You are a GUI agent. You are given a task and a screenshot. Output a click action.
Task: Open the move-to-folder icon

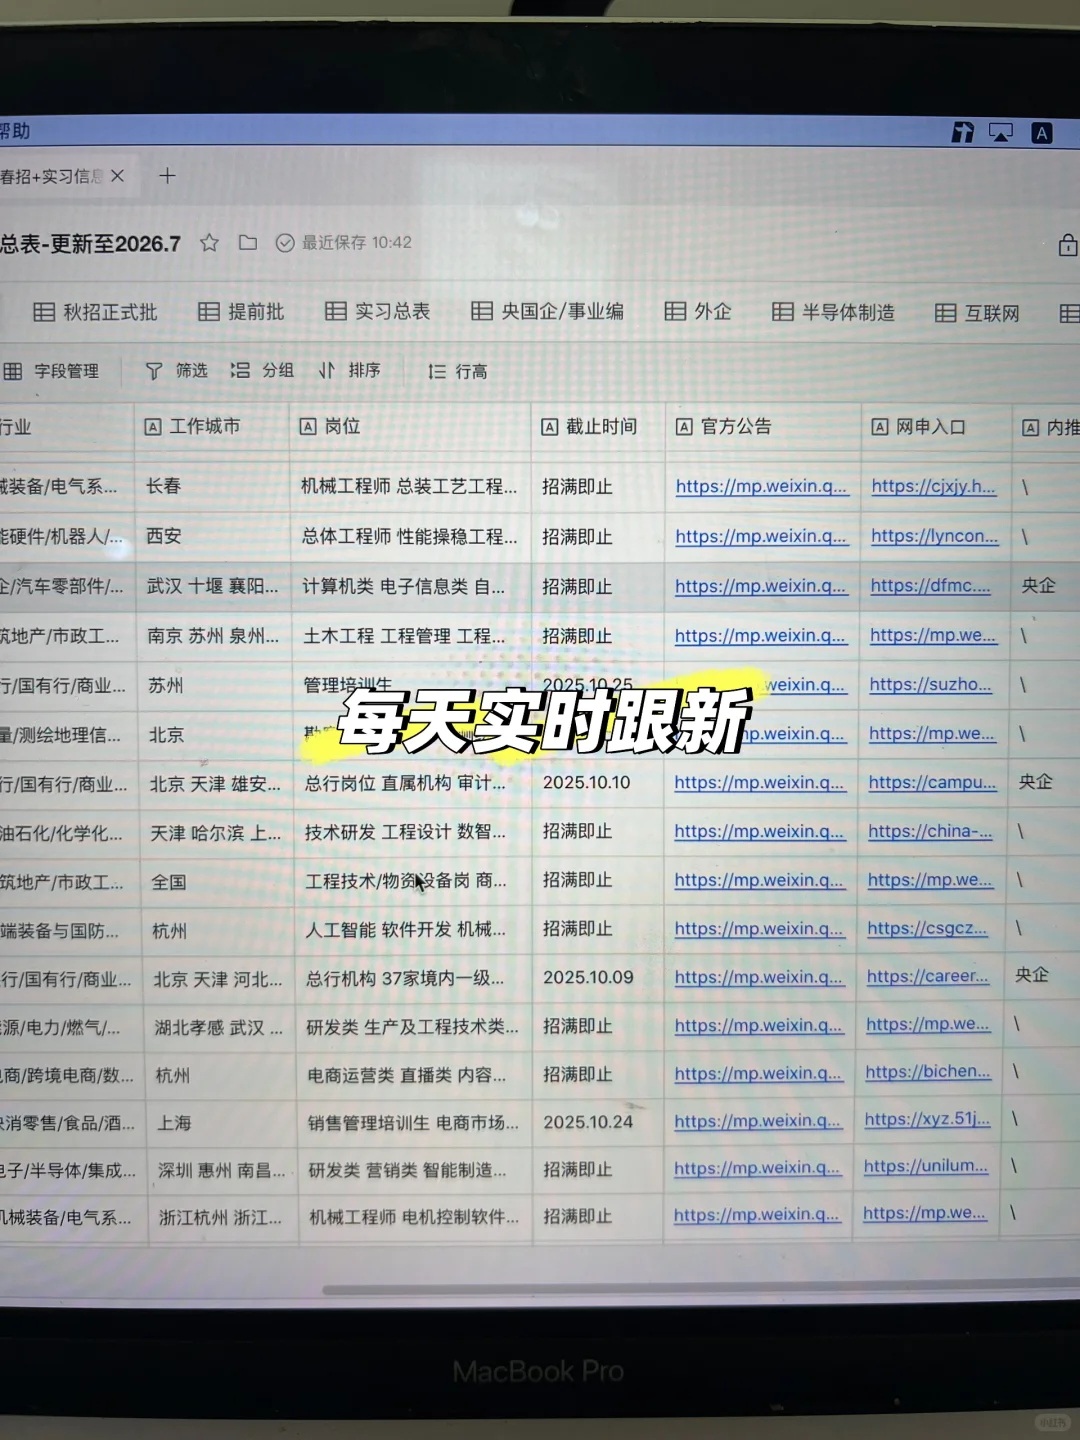click(248, 243)
